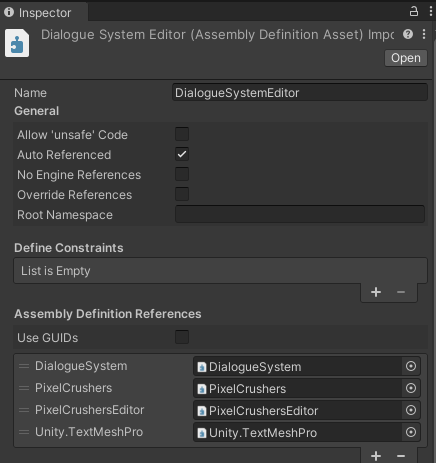Click the Assembly Definition References heading
This screenshot has height=463, width=436.
pos(108,314)
